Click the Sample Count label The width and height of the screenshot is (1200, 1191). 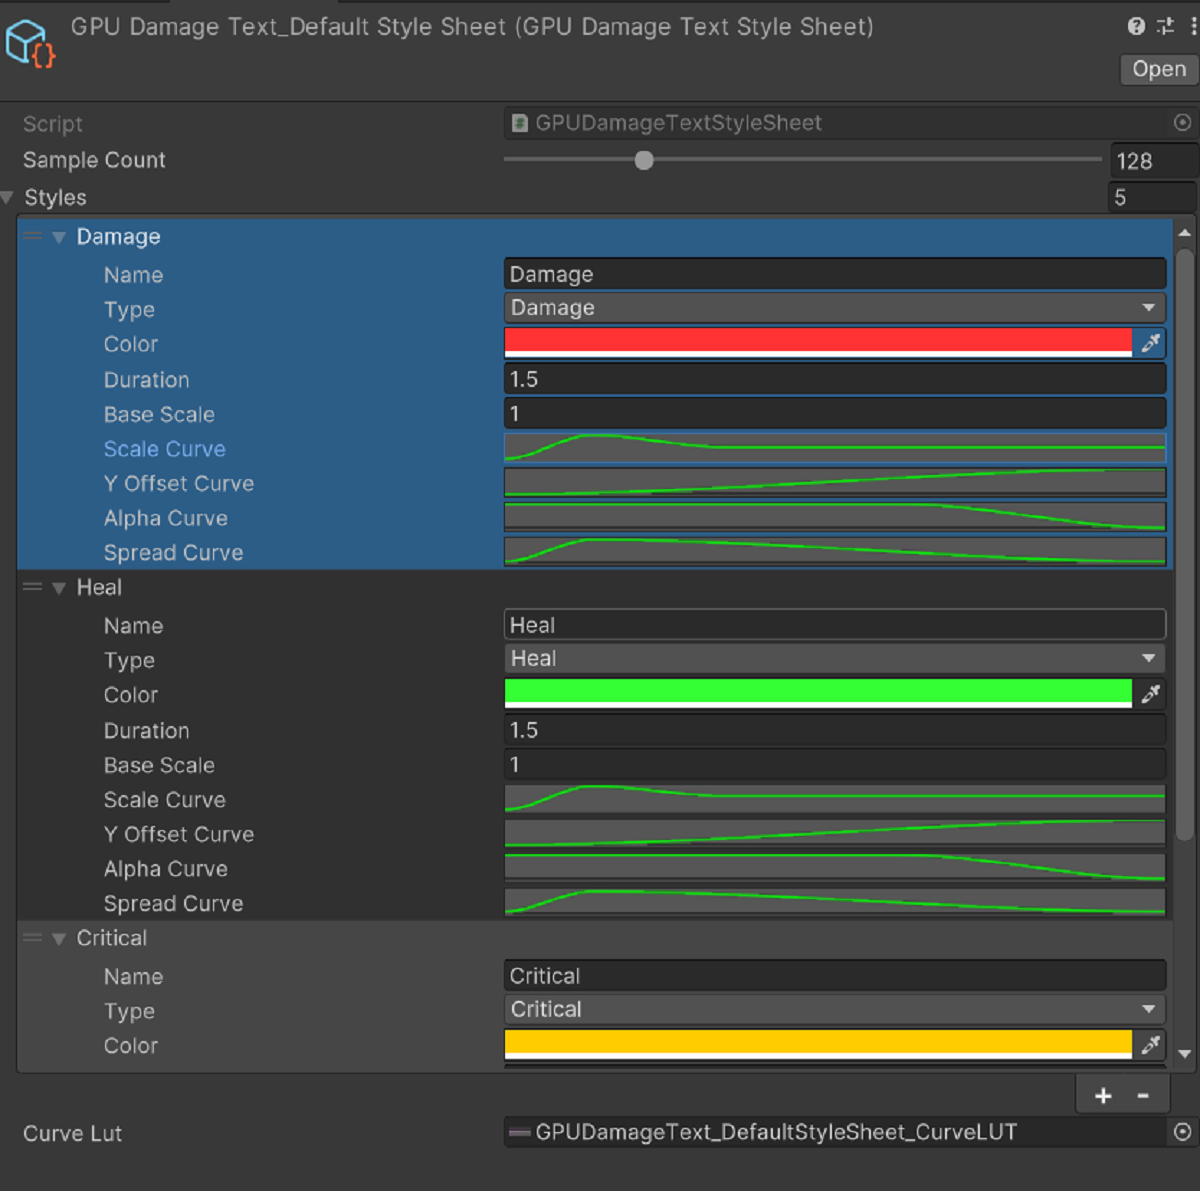[x=94, y=160]
